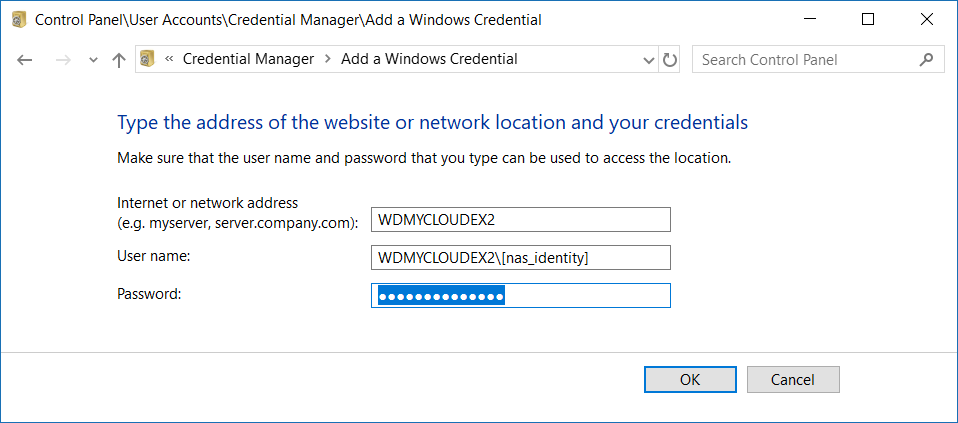Confirm the credential with OK

coord(690,380)
